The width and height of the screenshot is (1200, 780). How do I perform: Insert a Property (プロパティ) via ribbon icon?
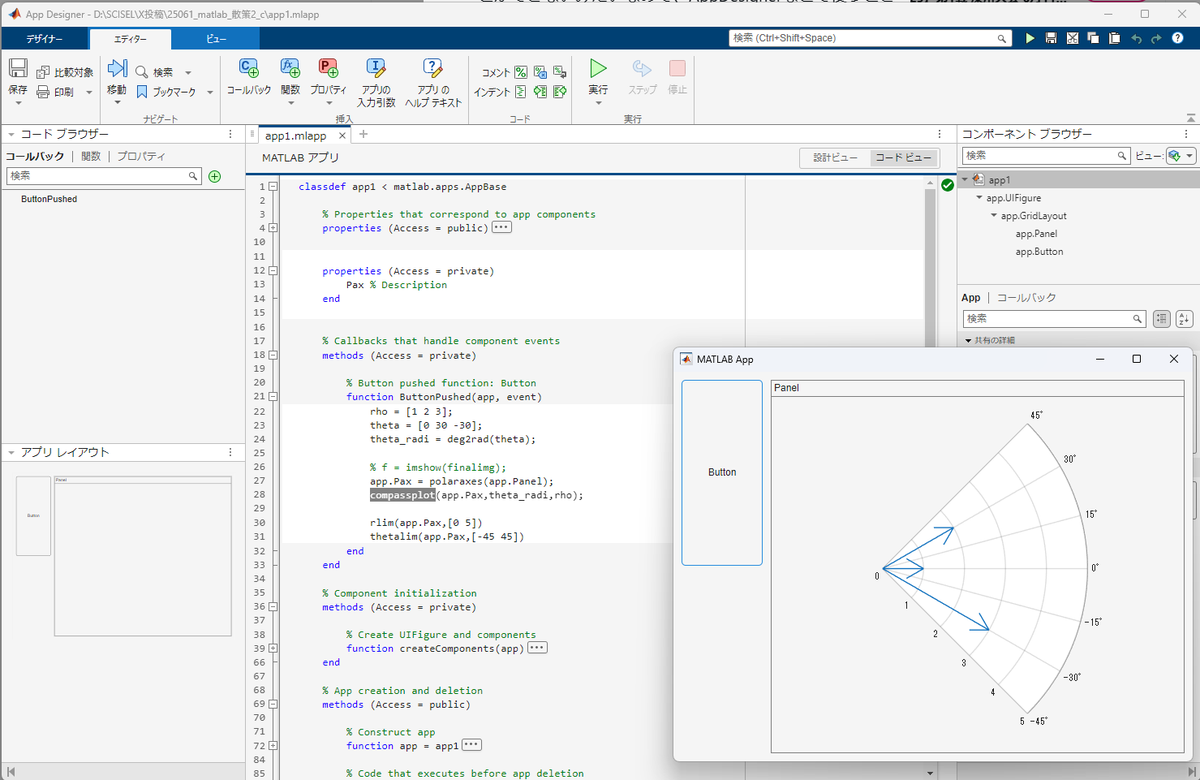[x=328, y=67]
